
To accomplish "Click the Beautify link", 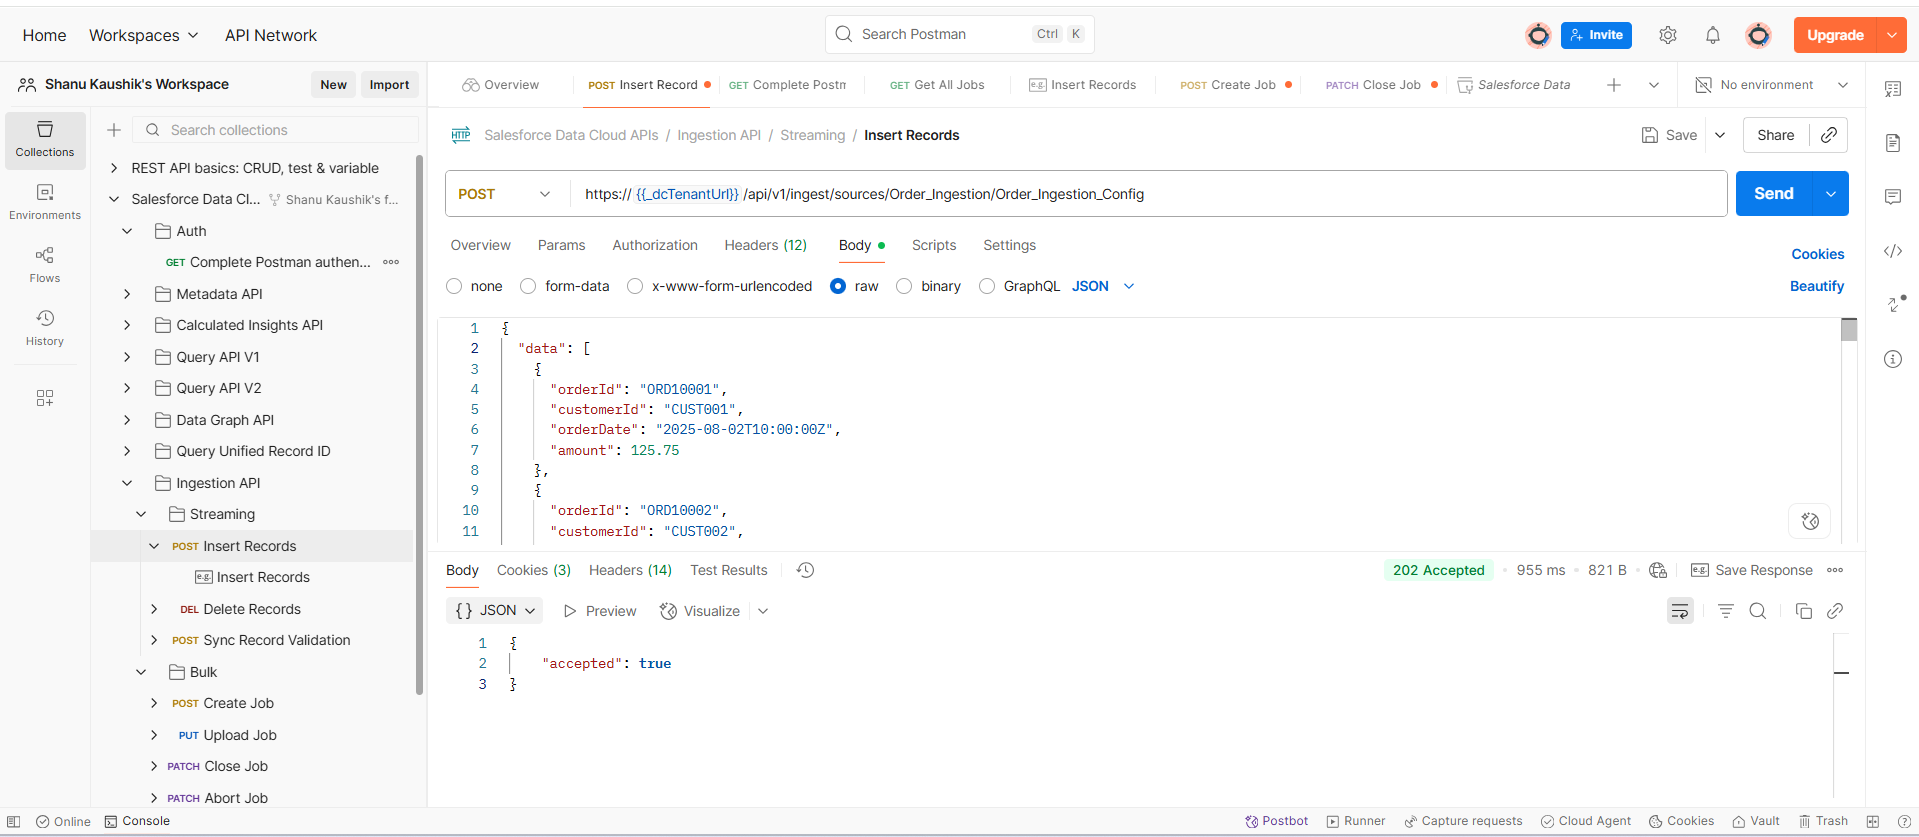I will 1816,286.
